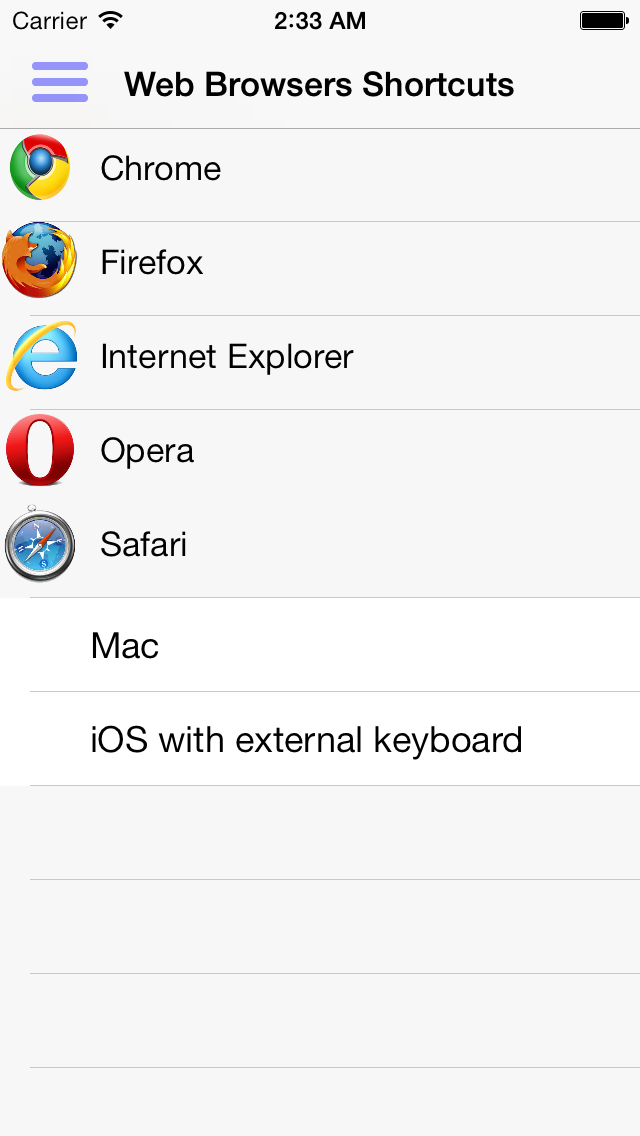Tap the Web Browsers Shortcuts title
This screenshot has width=640, height=1136.
(x=319, y=84)
